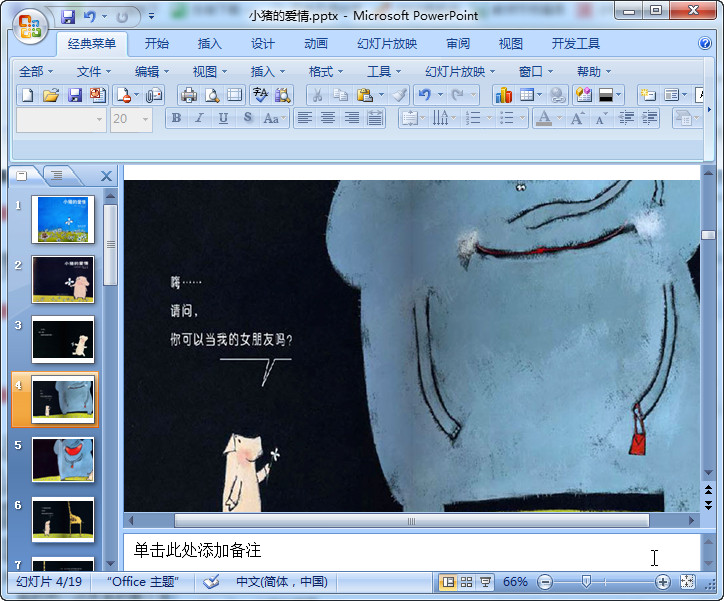Click Format Painter brush icon
This screenshot has height=601, width=724.
pos(399,95)
